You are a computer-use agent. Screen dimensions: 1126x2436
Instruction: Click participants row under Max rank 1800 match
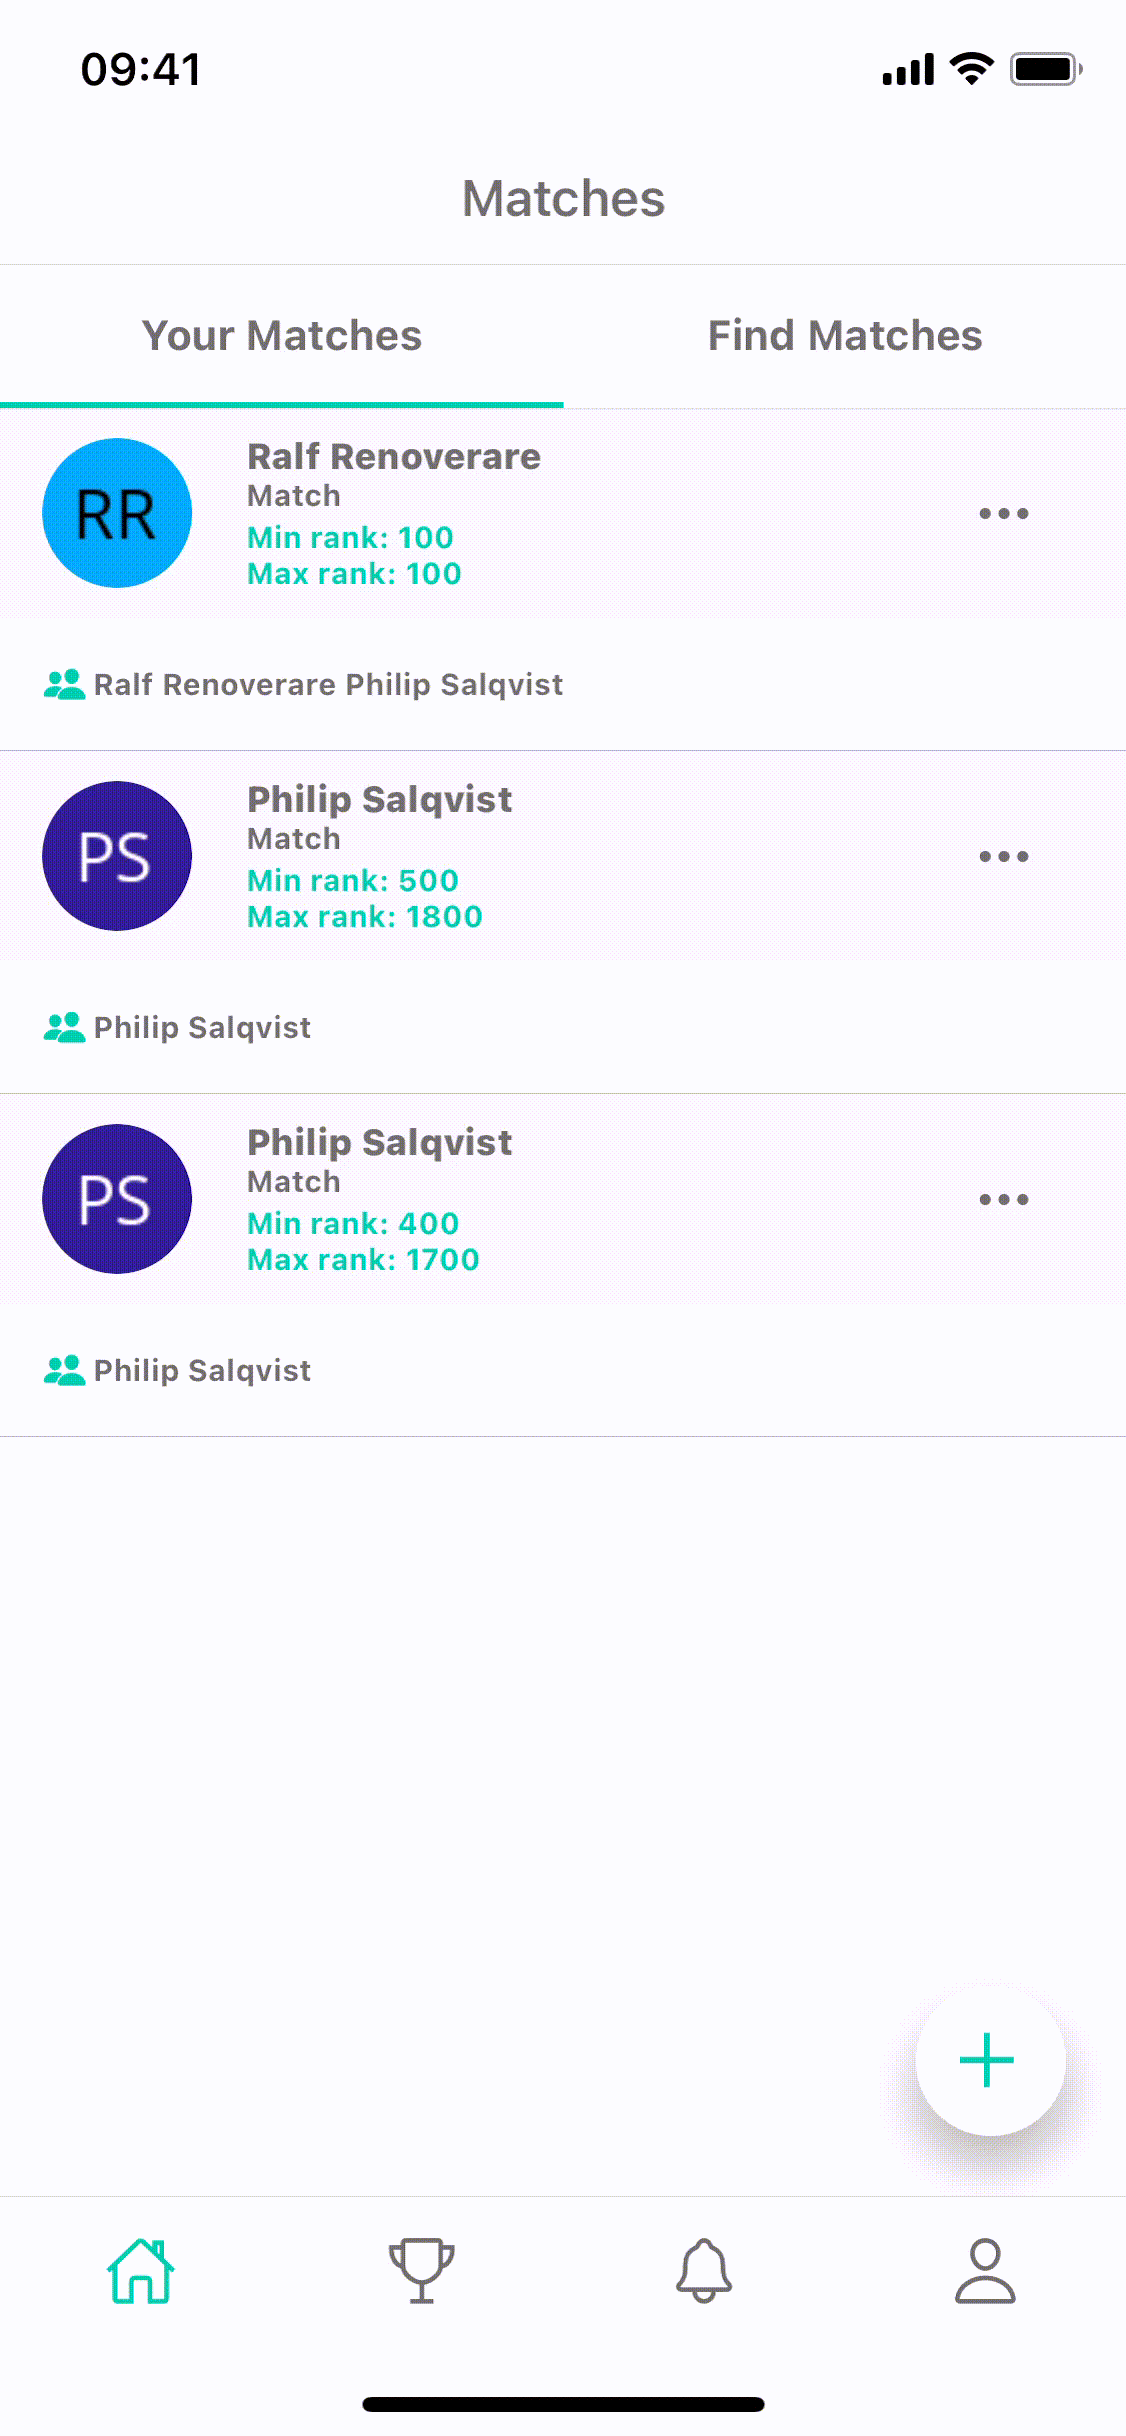(x=563, y=1027)
